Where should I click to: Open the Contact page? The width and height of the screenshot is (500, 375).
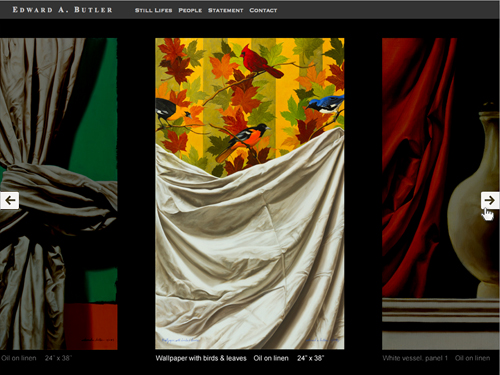263,10
